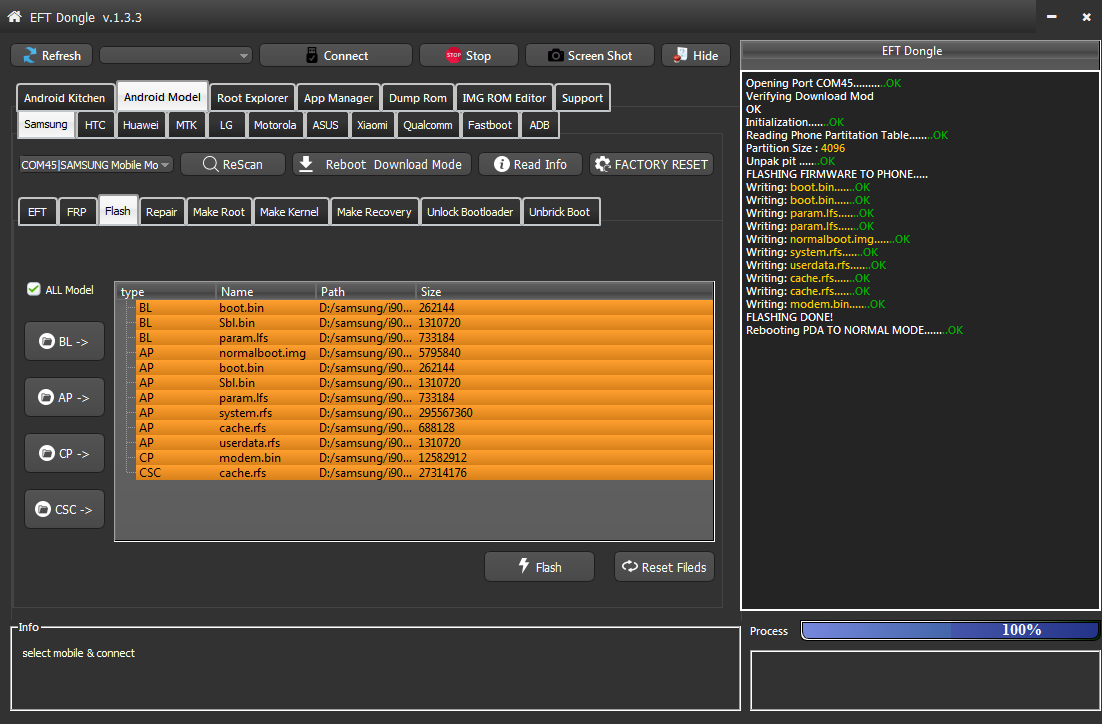1102x724 pixels.
Task: Select the Samsung brand tab
Action: (x=46, y=124)
